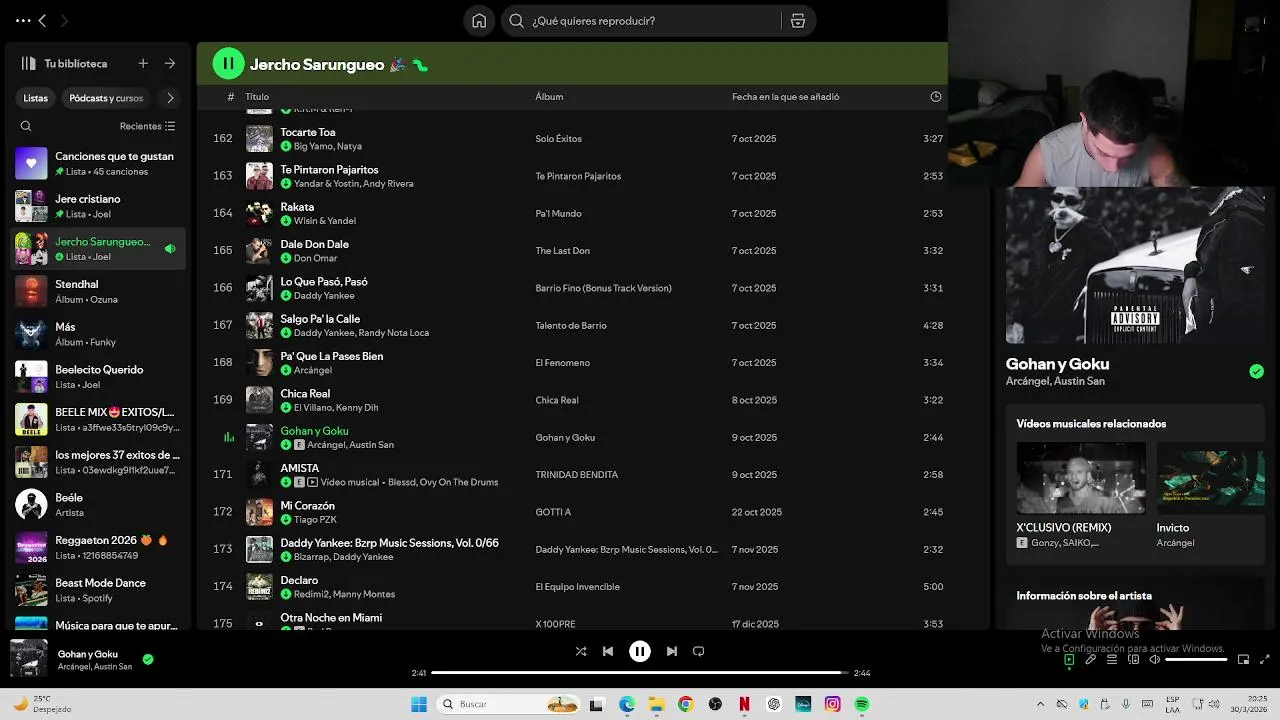The height and width of the screenshot is (720, 1280).
Task: Go forward with the right arrow
Action: [x=64, y=20]
